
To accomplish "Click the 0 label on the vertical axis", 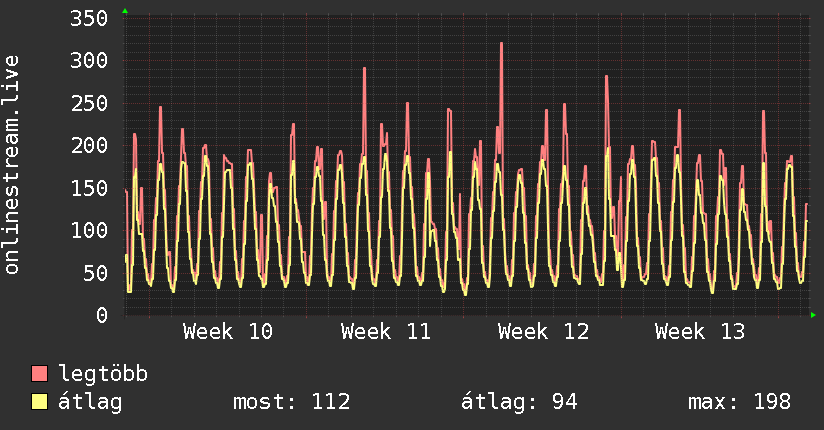I will 102,315.
